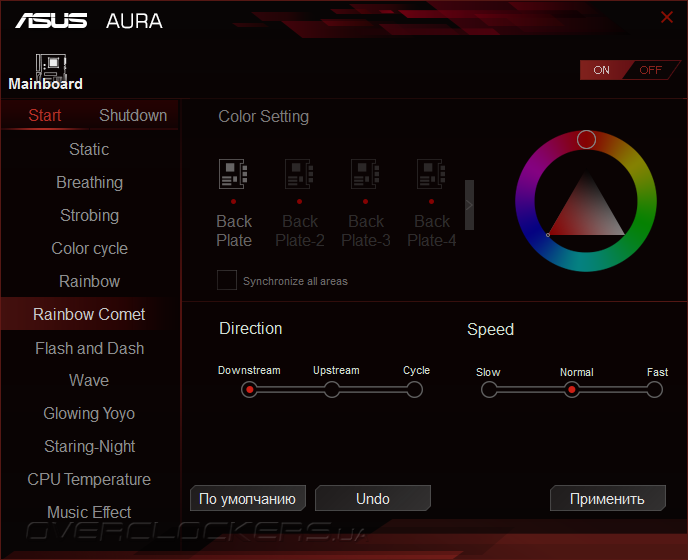Choose the CPU Temperature effect
The image size is (688, 560).
89,479
